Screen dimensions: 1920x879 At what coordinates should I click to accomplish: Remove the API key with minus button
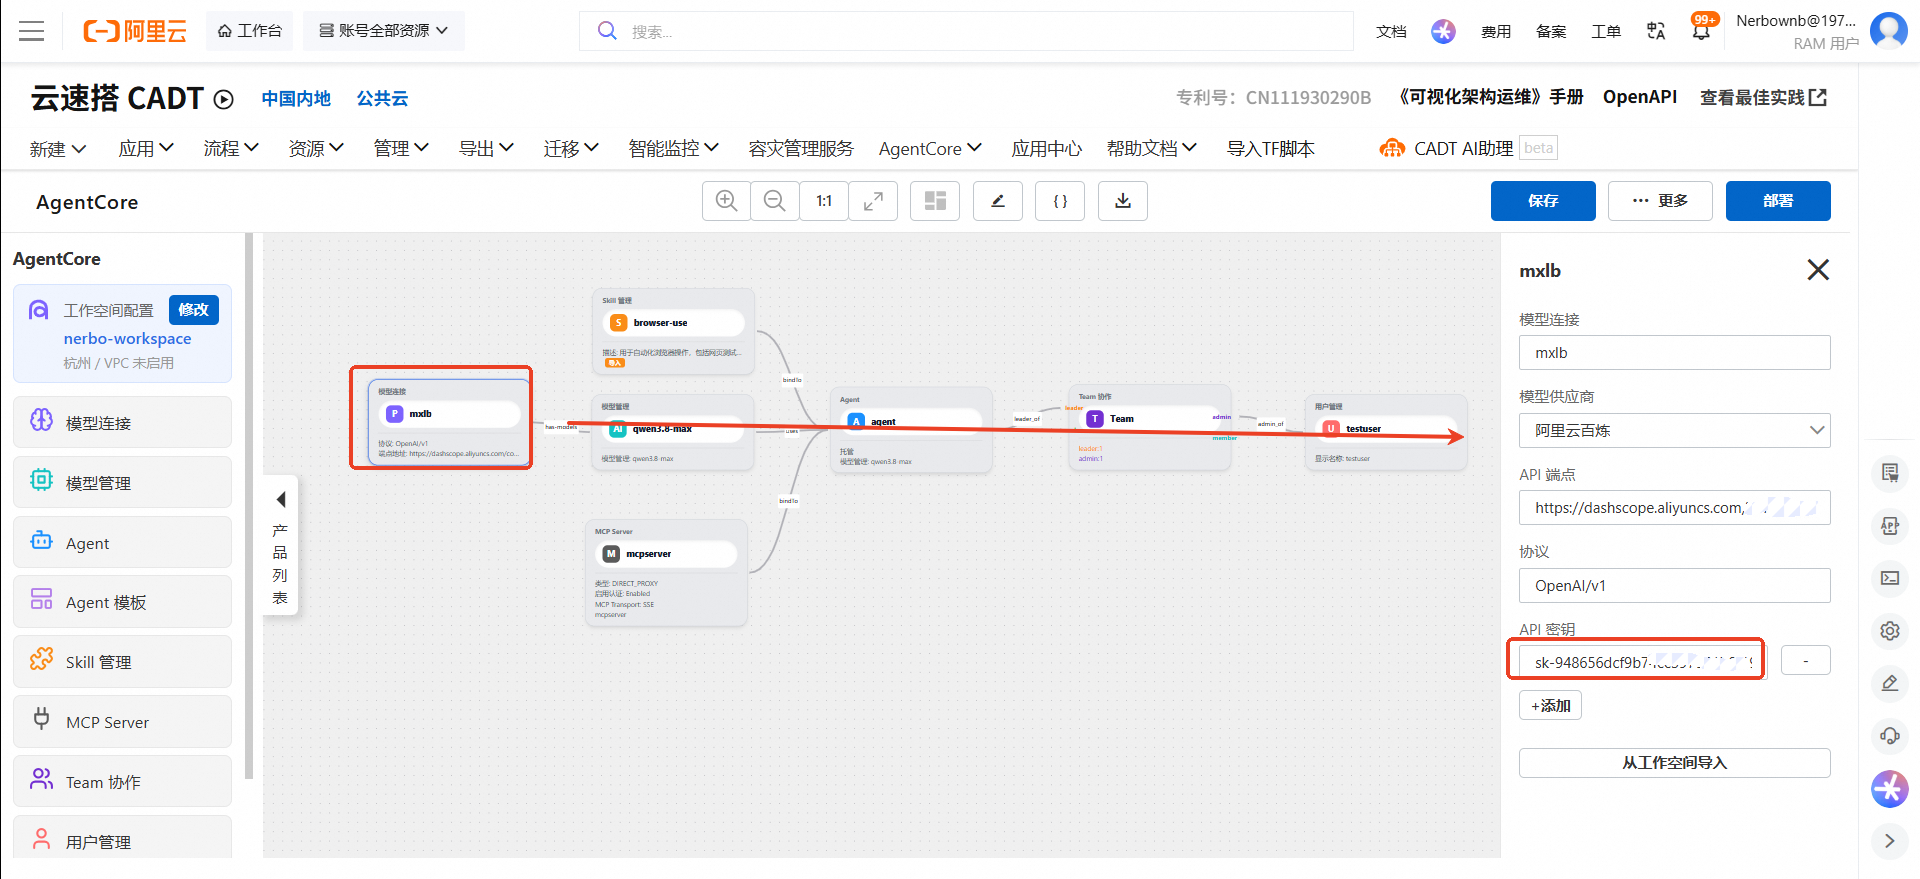pyautogui.click(x=1806, y=661)
